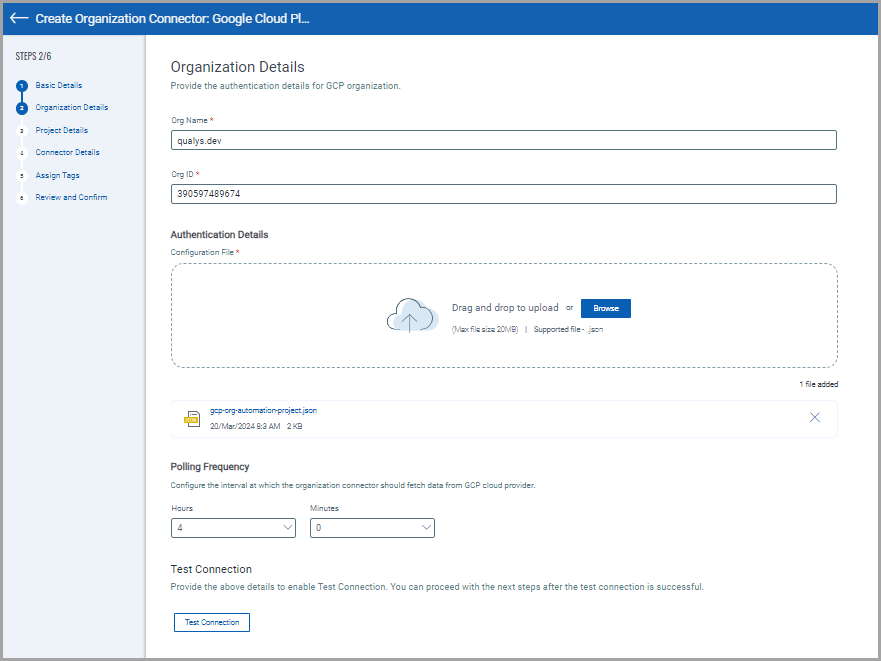The image size is (881, 661).
Task: Click step 1 circle for Basic Details
Action: [x=22, y=86]
